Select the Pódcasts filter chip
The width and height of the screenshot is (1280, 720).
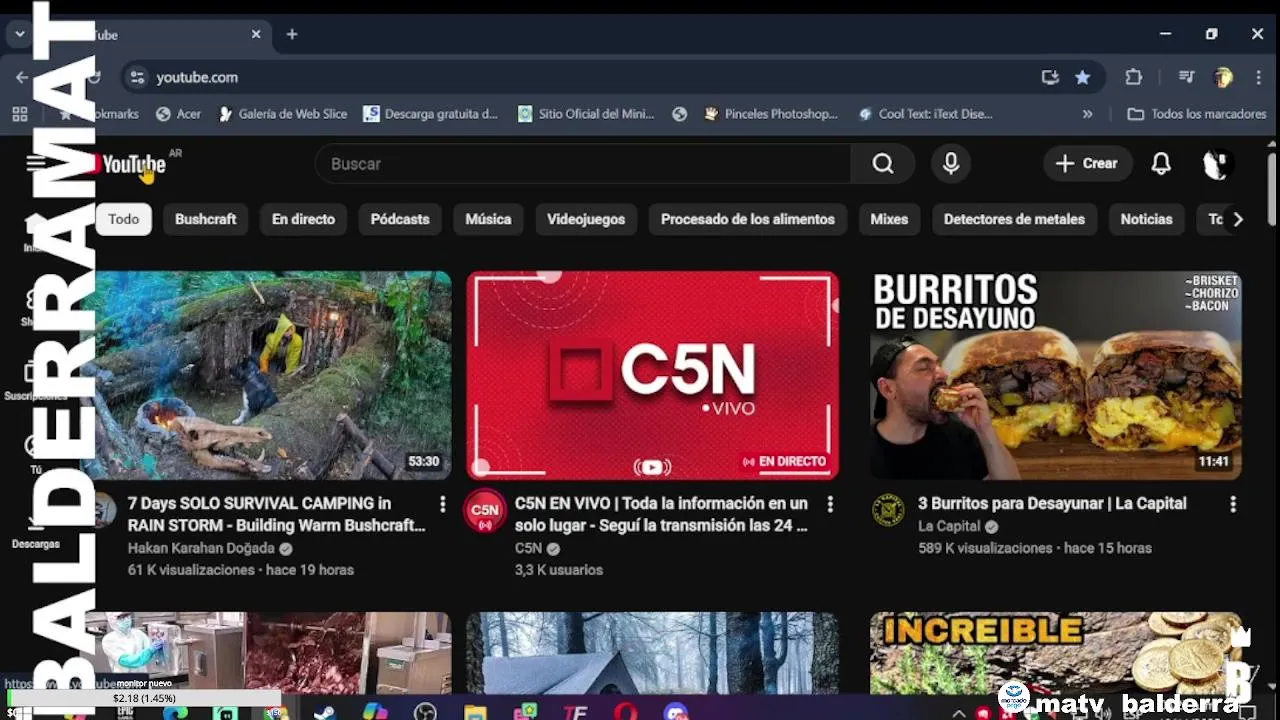click(x=400, y=219)
